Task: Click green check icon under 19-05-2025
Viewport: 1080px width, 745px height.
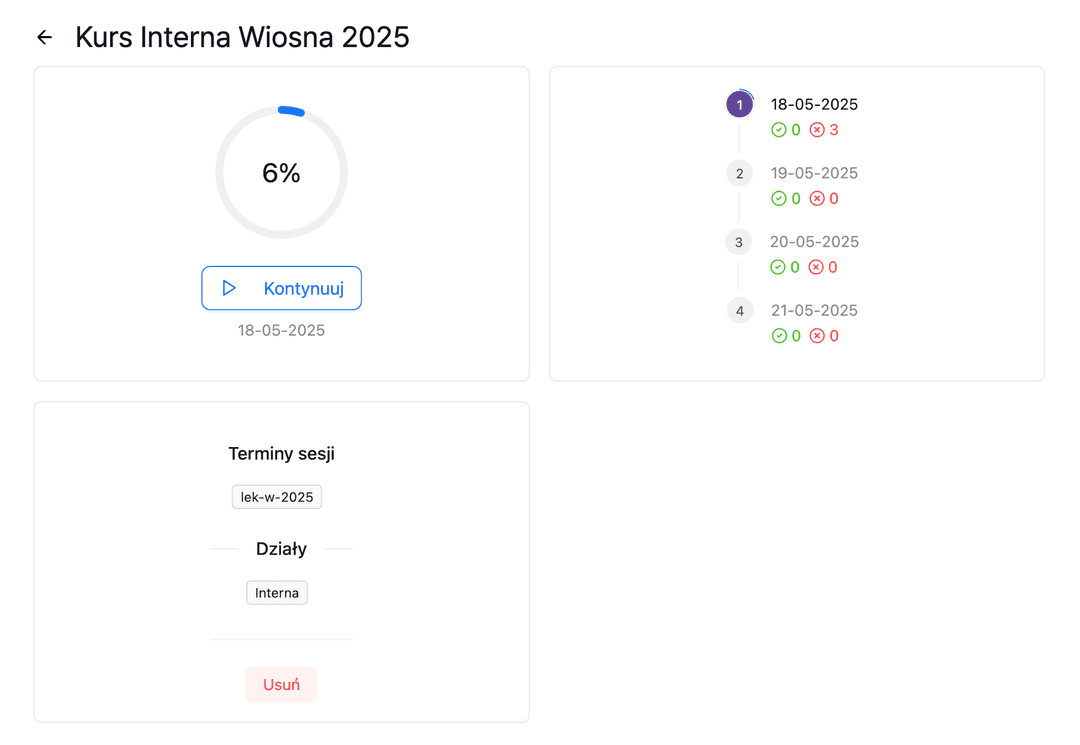Action: [778, 198]
